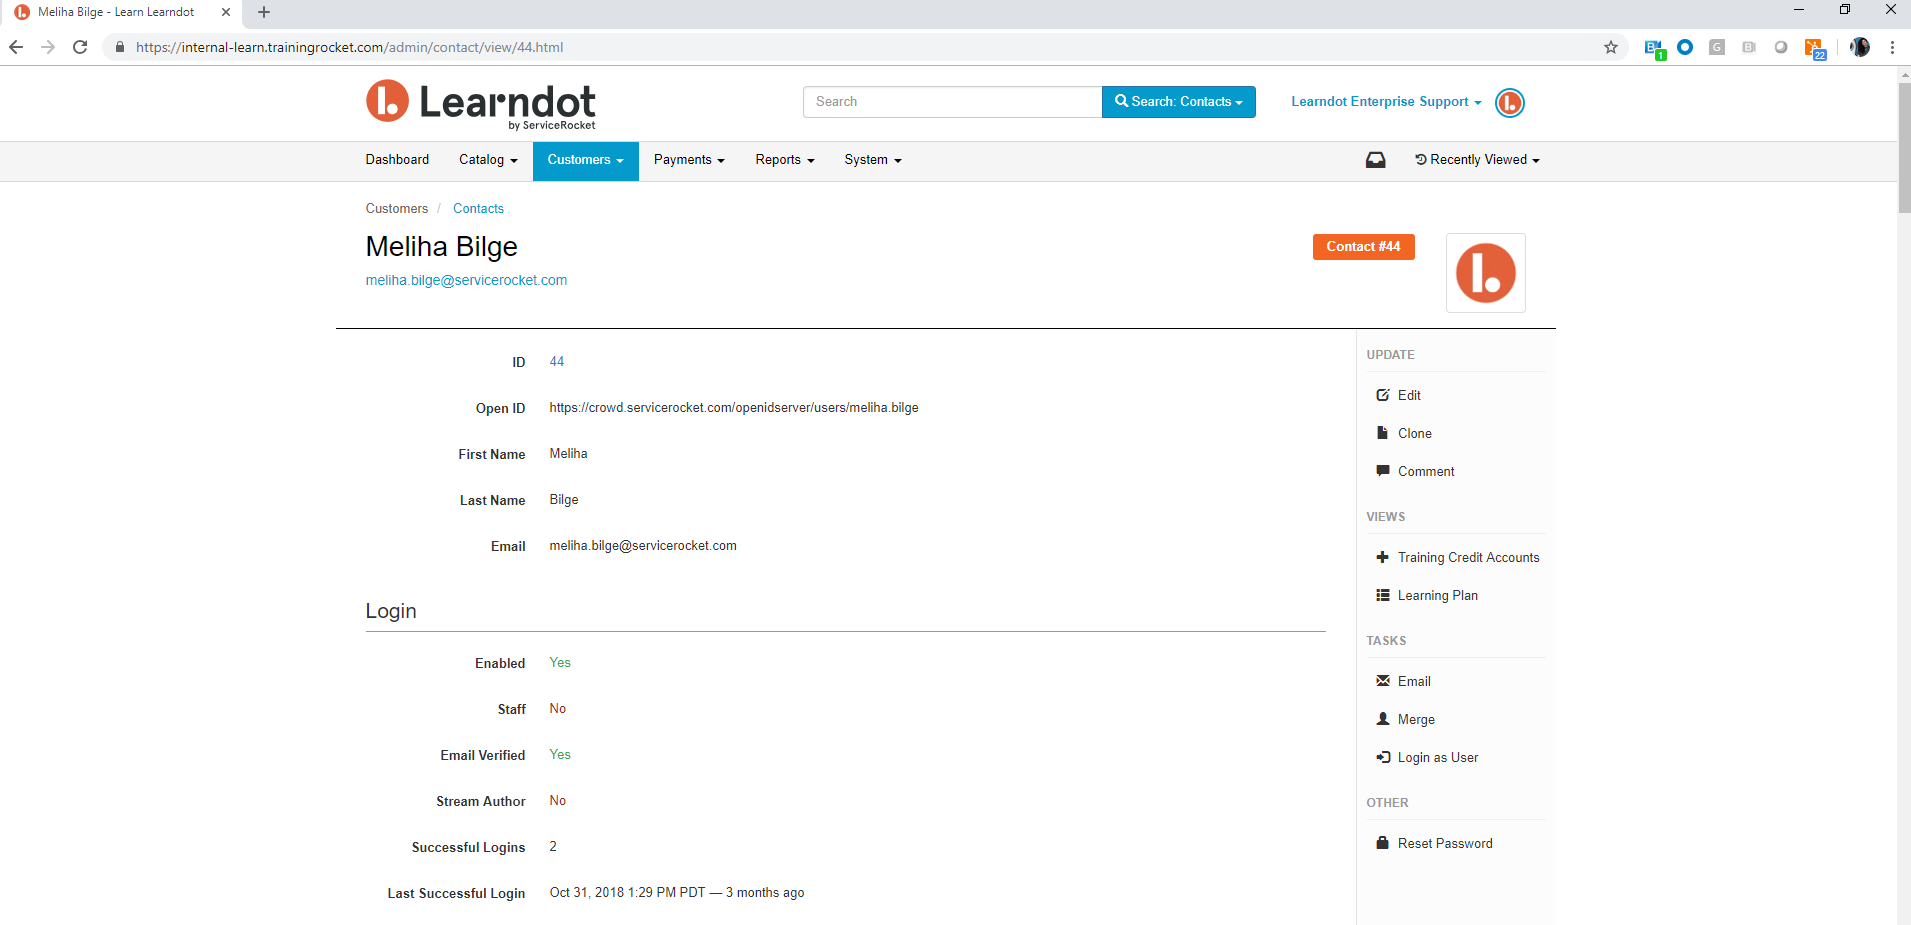Click the Reset Password lock icon
The height and width of the screenshot is (925, 1911).
[x=1382, y=843]
